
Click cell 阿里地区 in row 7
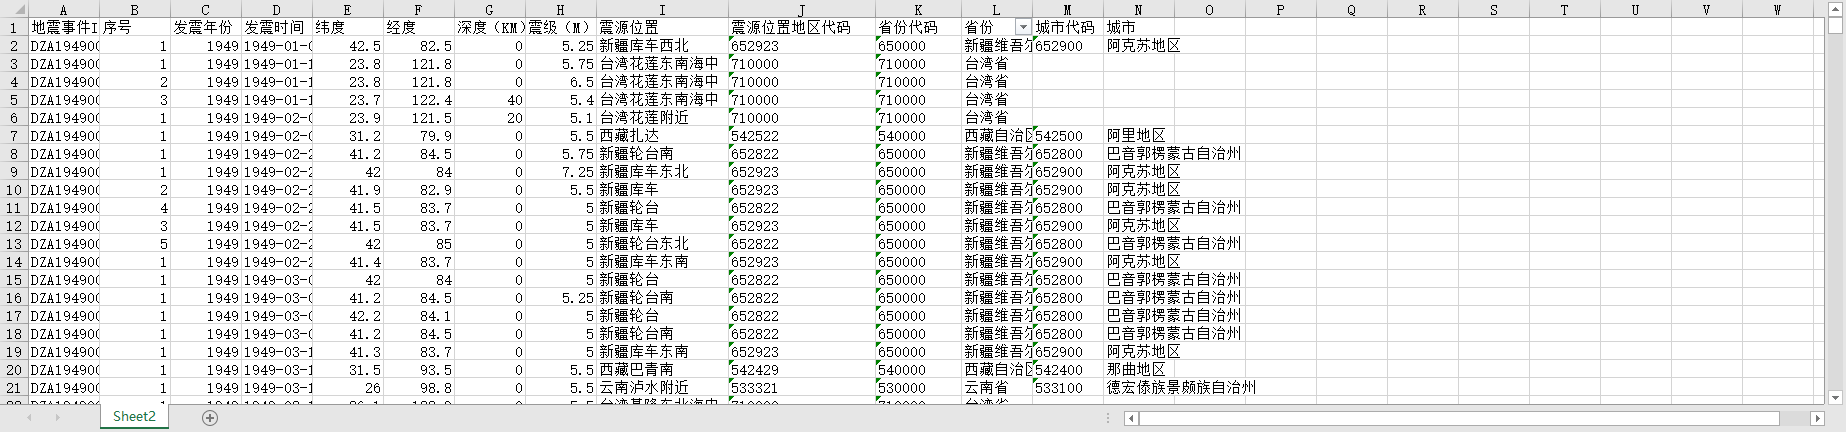click(1138, 135)
